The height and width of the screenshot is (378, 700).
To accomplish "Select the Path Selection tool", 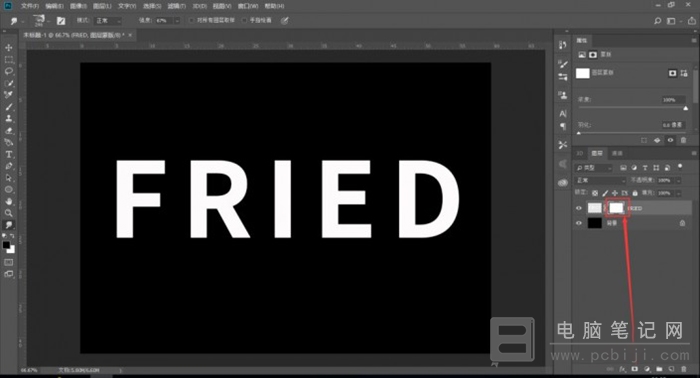I will pos(8,178).
